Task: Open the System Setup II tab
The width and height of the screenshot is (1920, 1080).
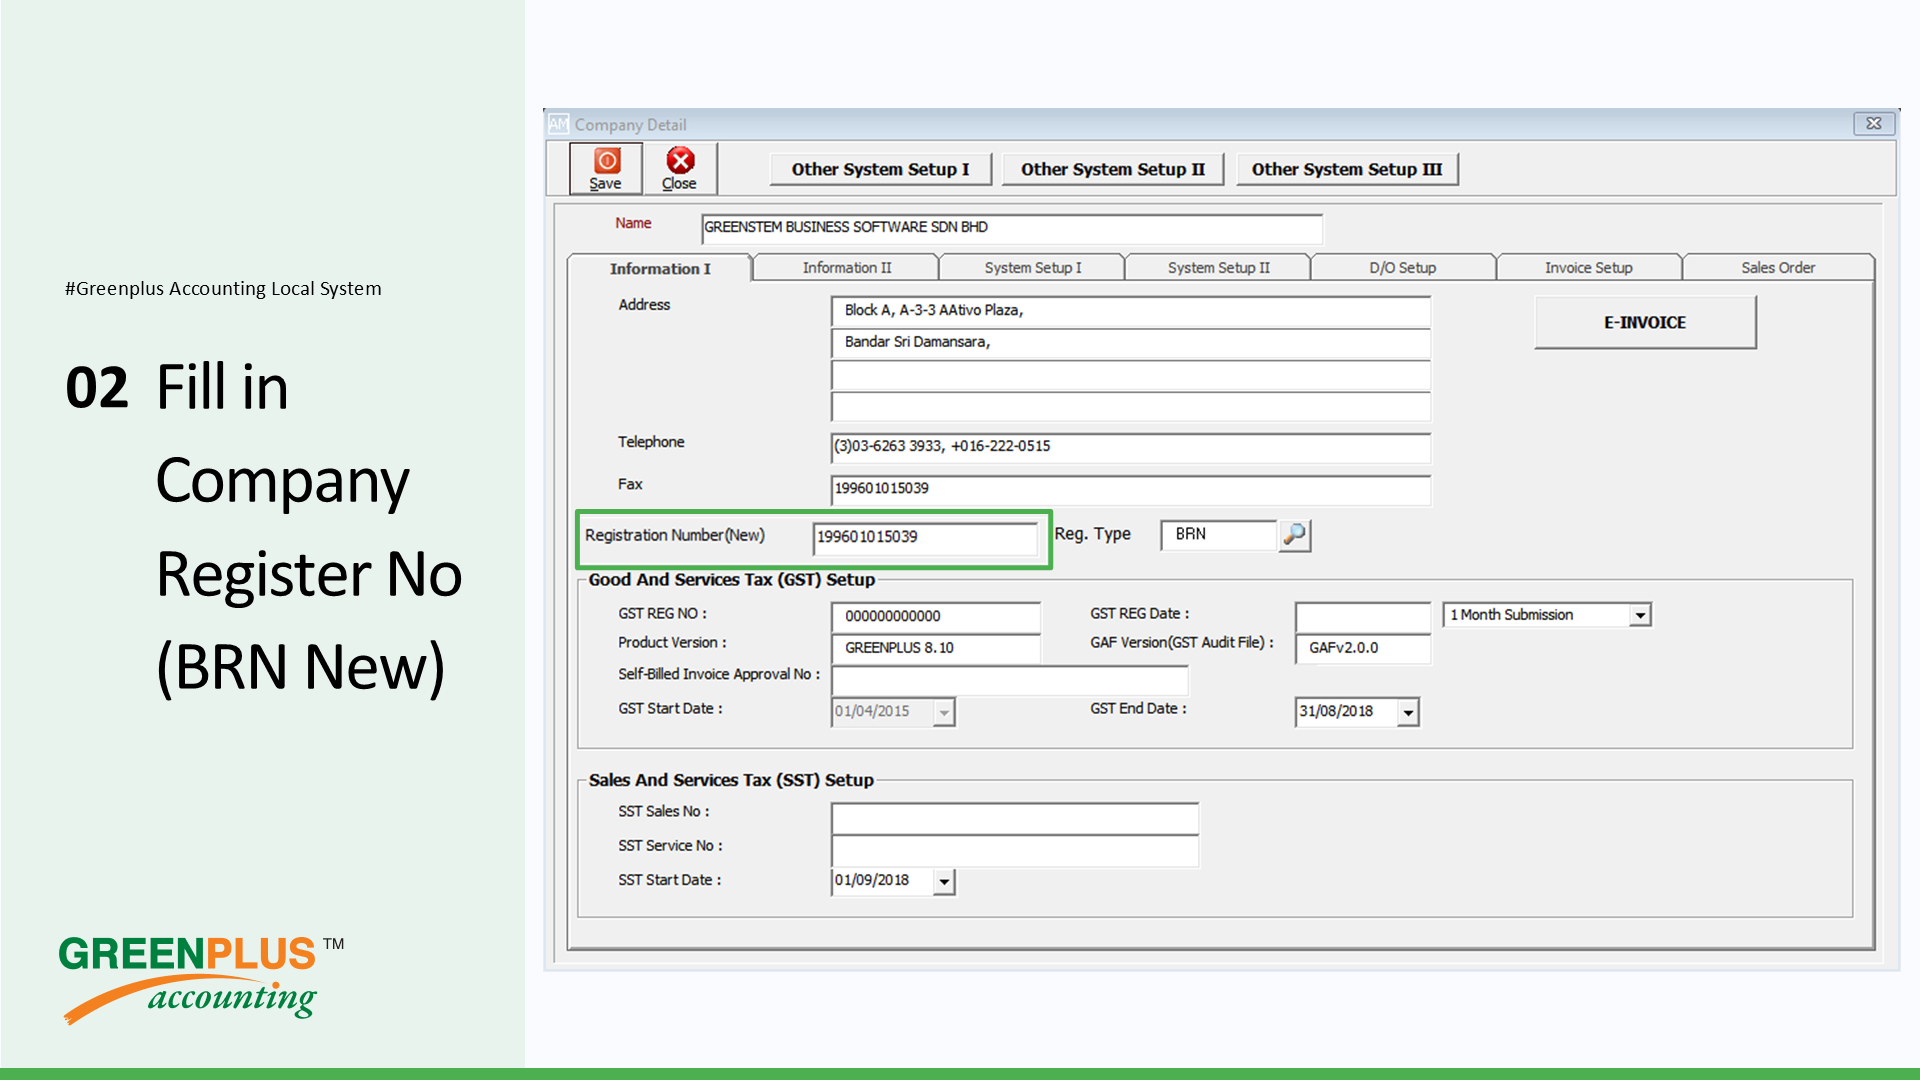Action: click(1218, 267)
